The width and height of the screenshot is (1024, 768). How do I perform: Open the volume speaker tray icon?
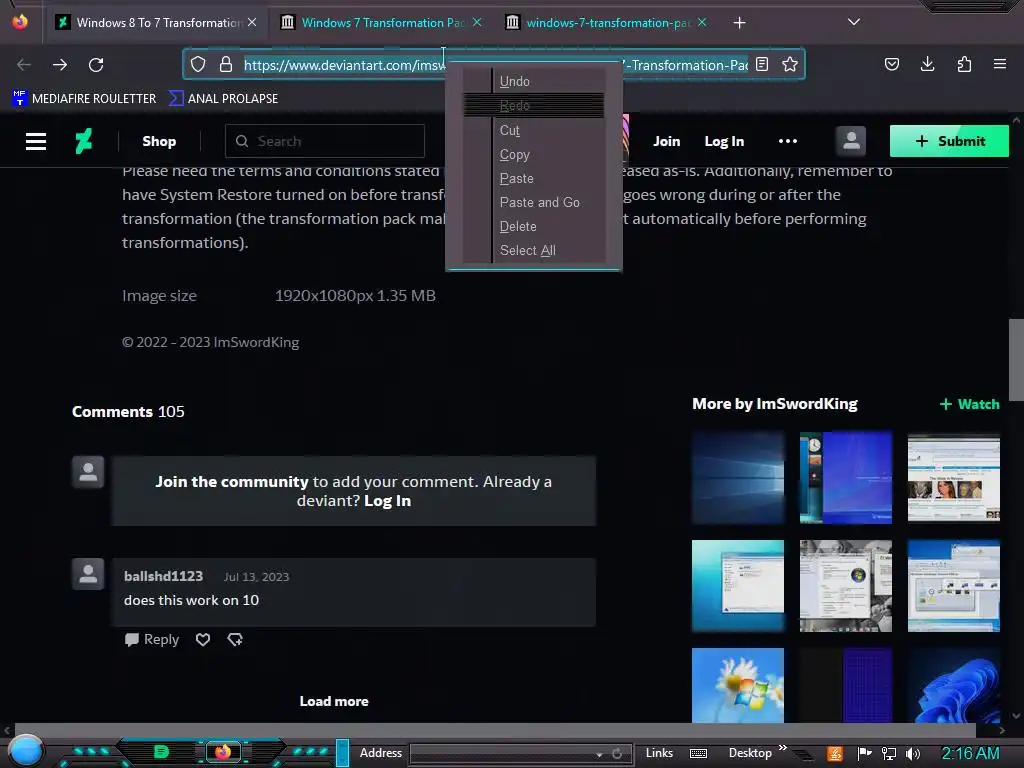(x=913, y=754)
